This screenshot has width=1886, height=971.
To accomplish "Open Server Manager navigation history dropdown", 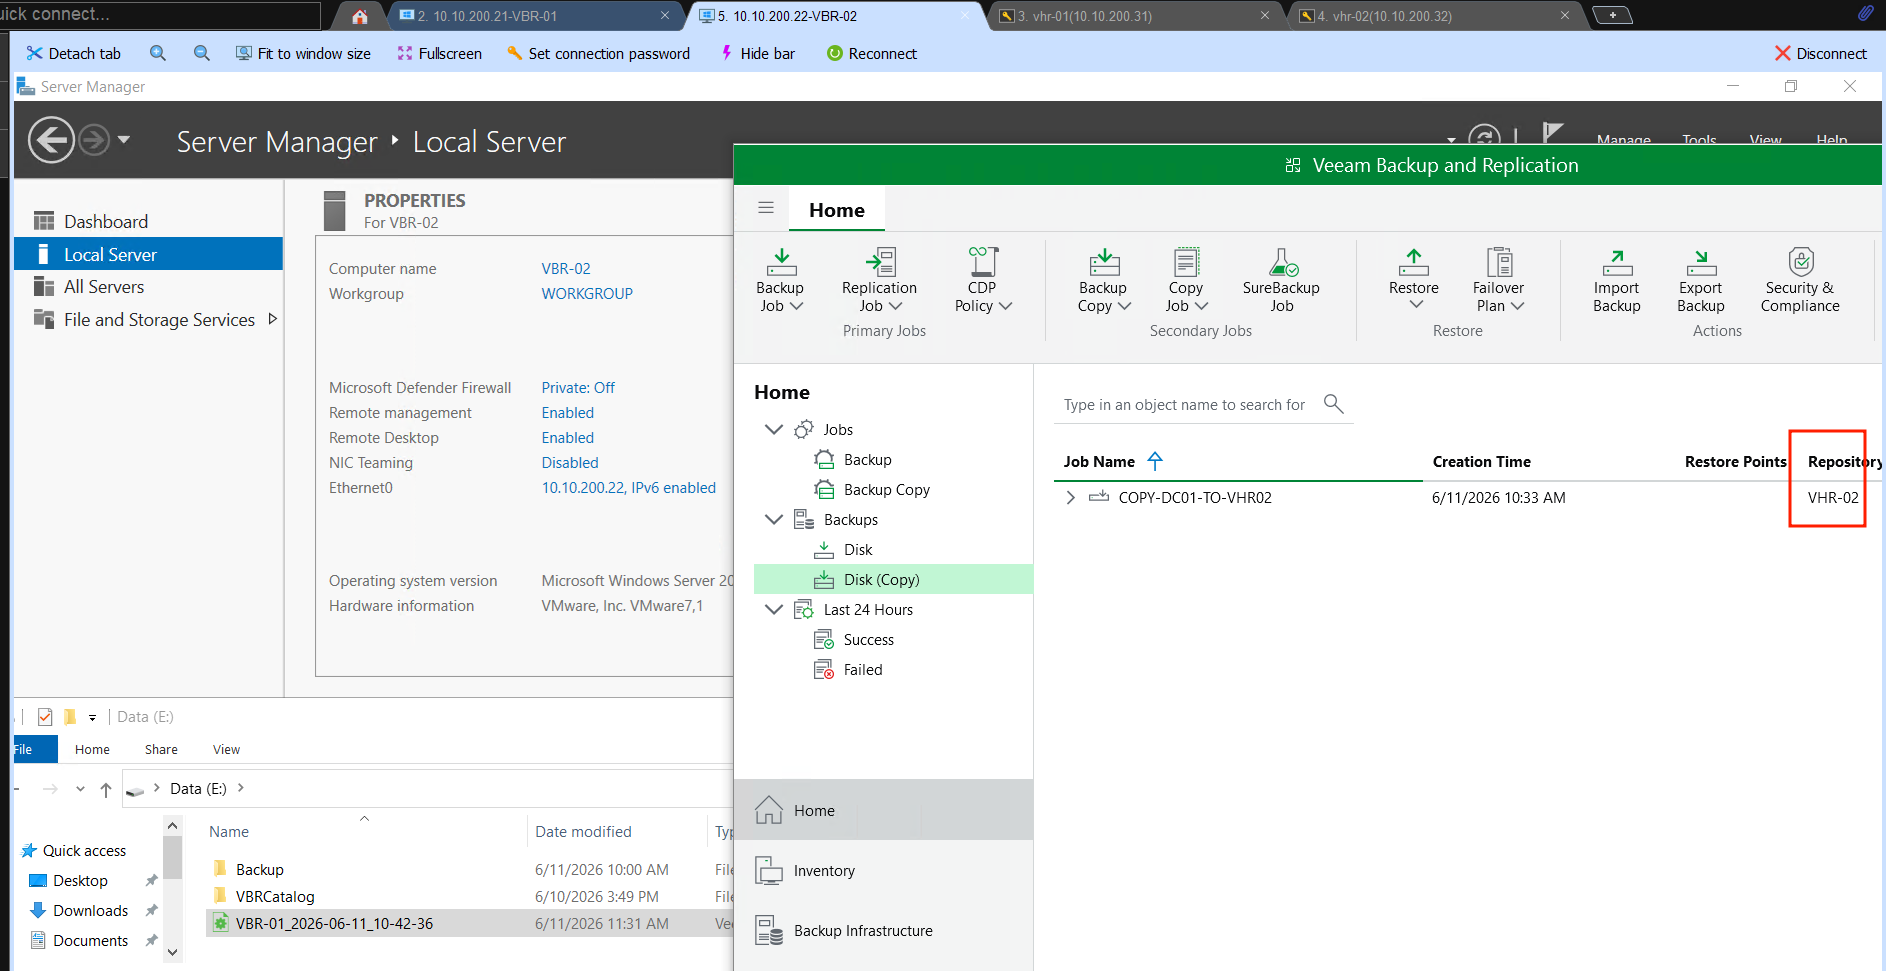I will point(124,139).
